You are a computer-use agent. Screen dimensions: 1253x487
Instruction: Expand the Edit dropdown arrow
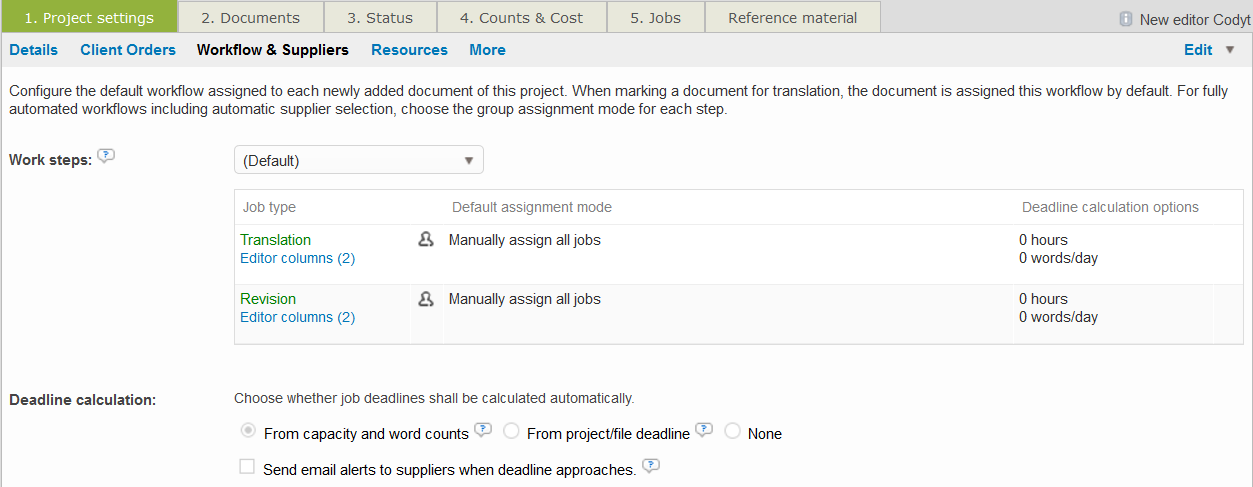1230,50
